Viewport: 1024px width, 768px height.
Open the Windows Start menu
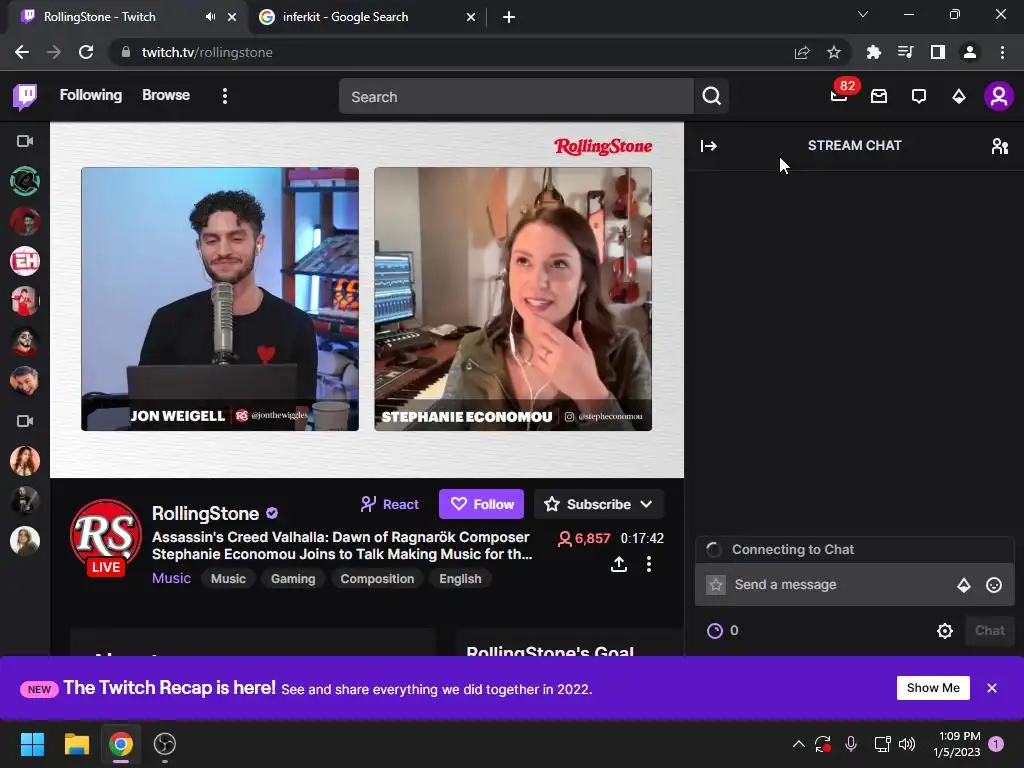32,744
